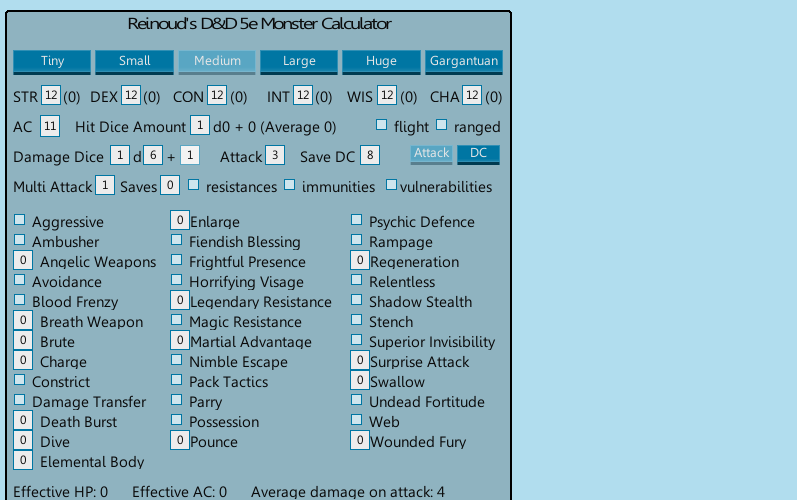Click the Attack bonus input field
The width and height of the screenshot is (797, 500).
pyautogui.click(x=275, y=155)
